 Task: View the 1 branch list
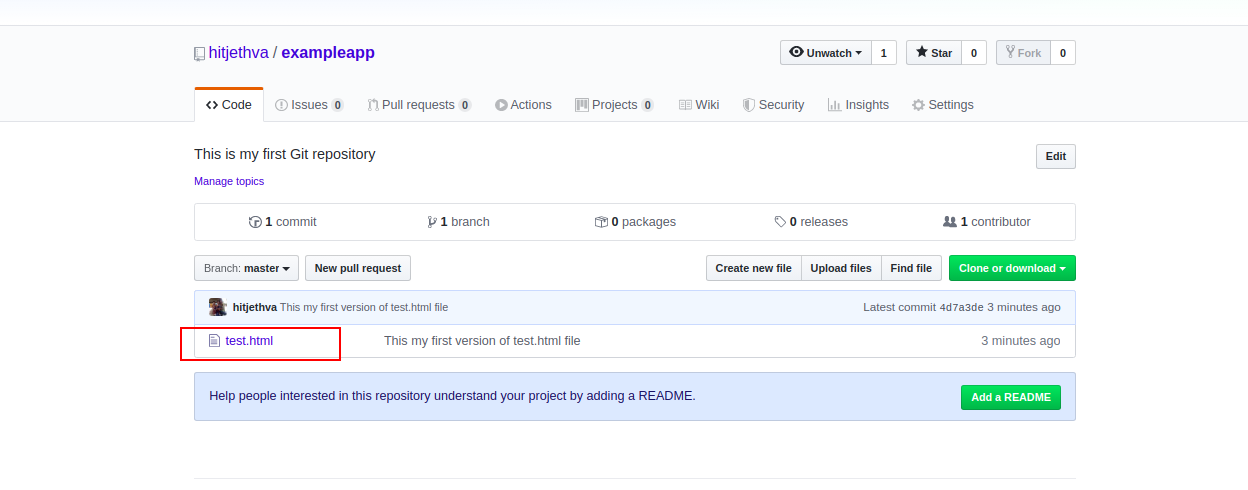pyautogui.click(x=458, y=222)
